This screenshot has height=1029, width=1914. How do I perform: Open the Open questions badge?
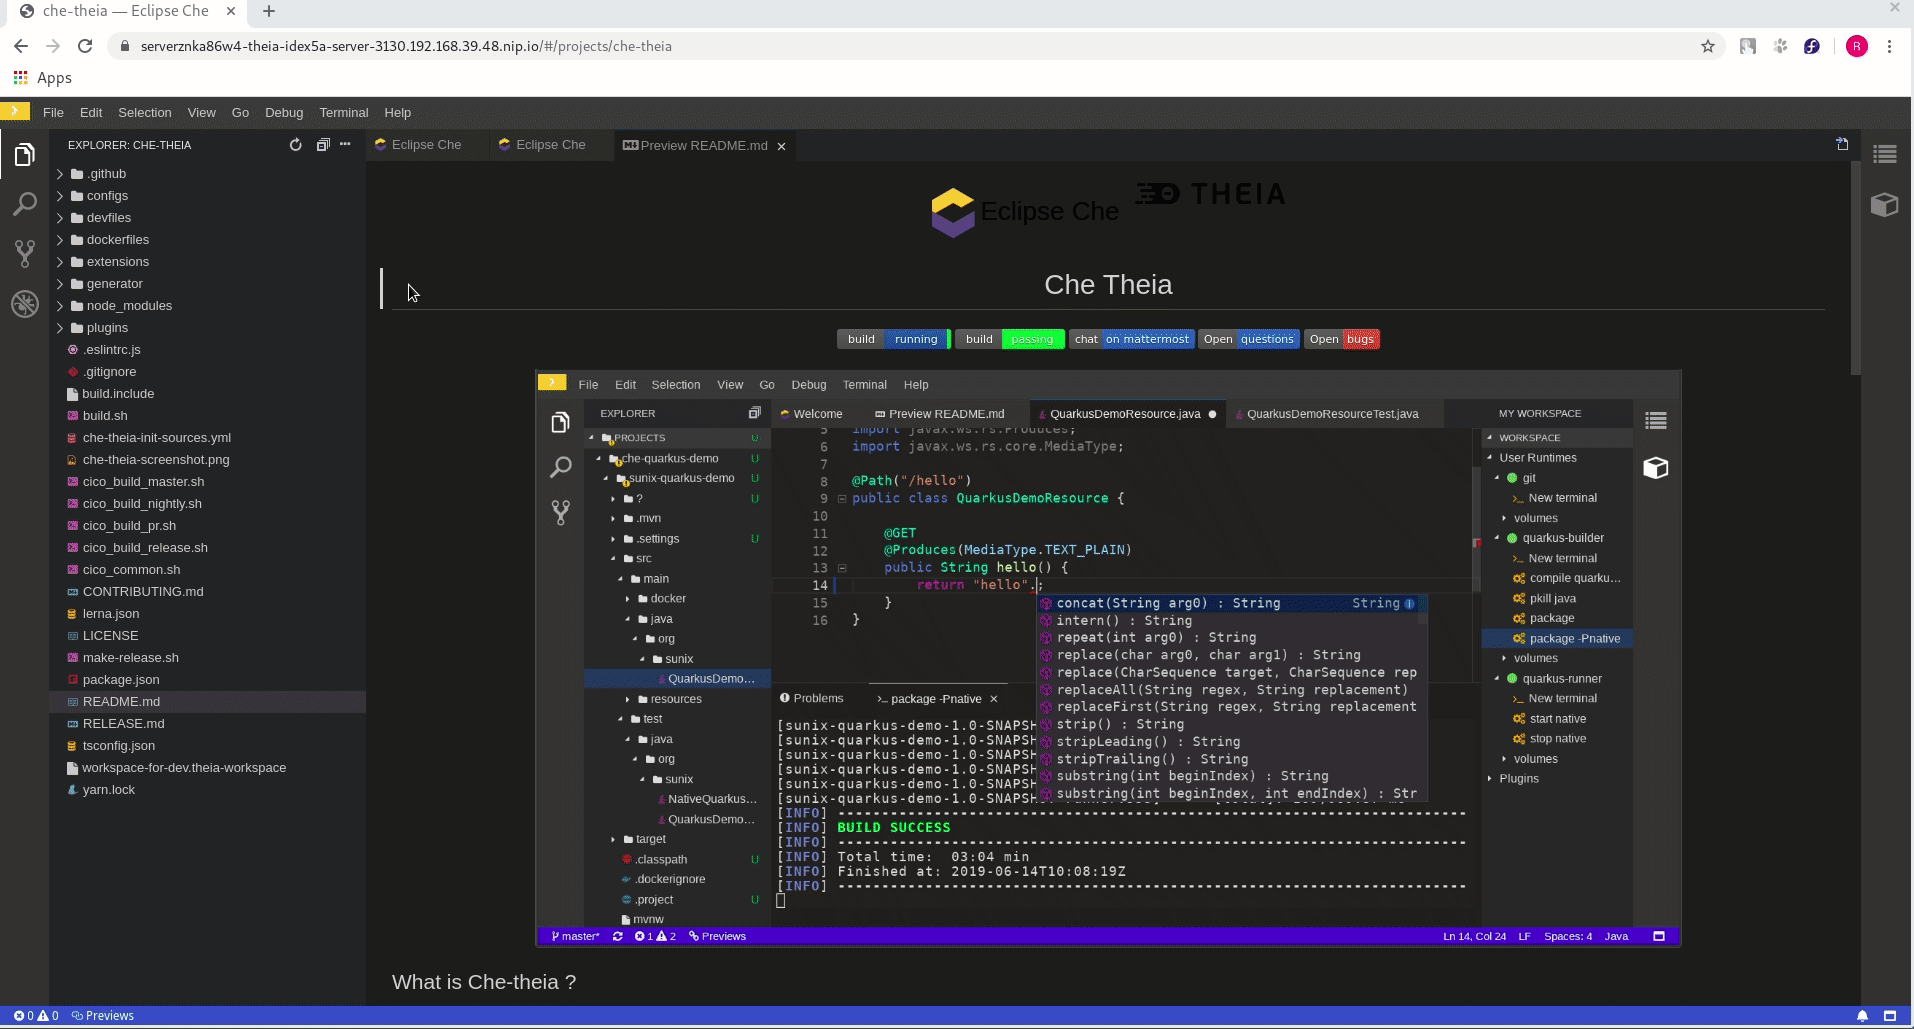pos(1249,339)
